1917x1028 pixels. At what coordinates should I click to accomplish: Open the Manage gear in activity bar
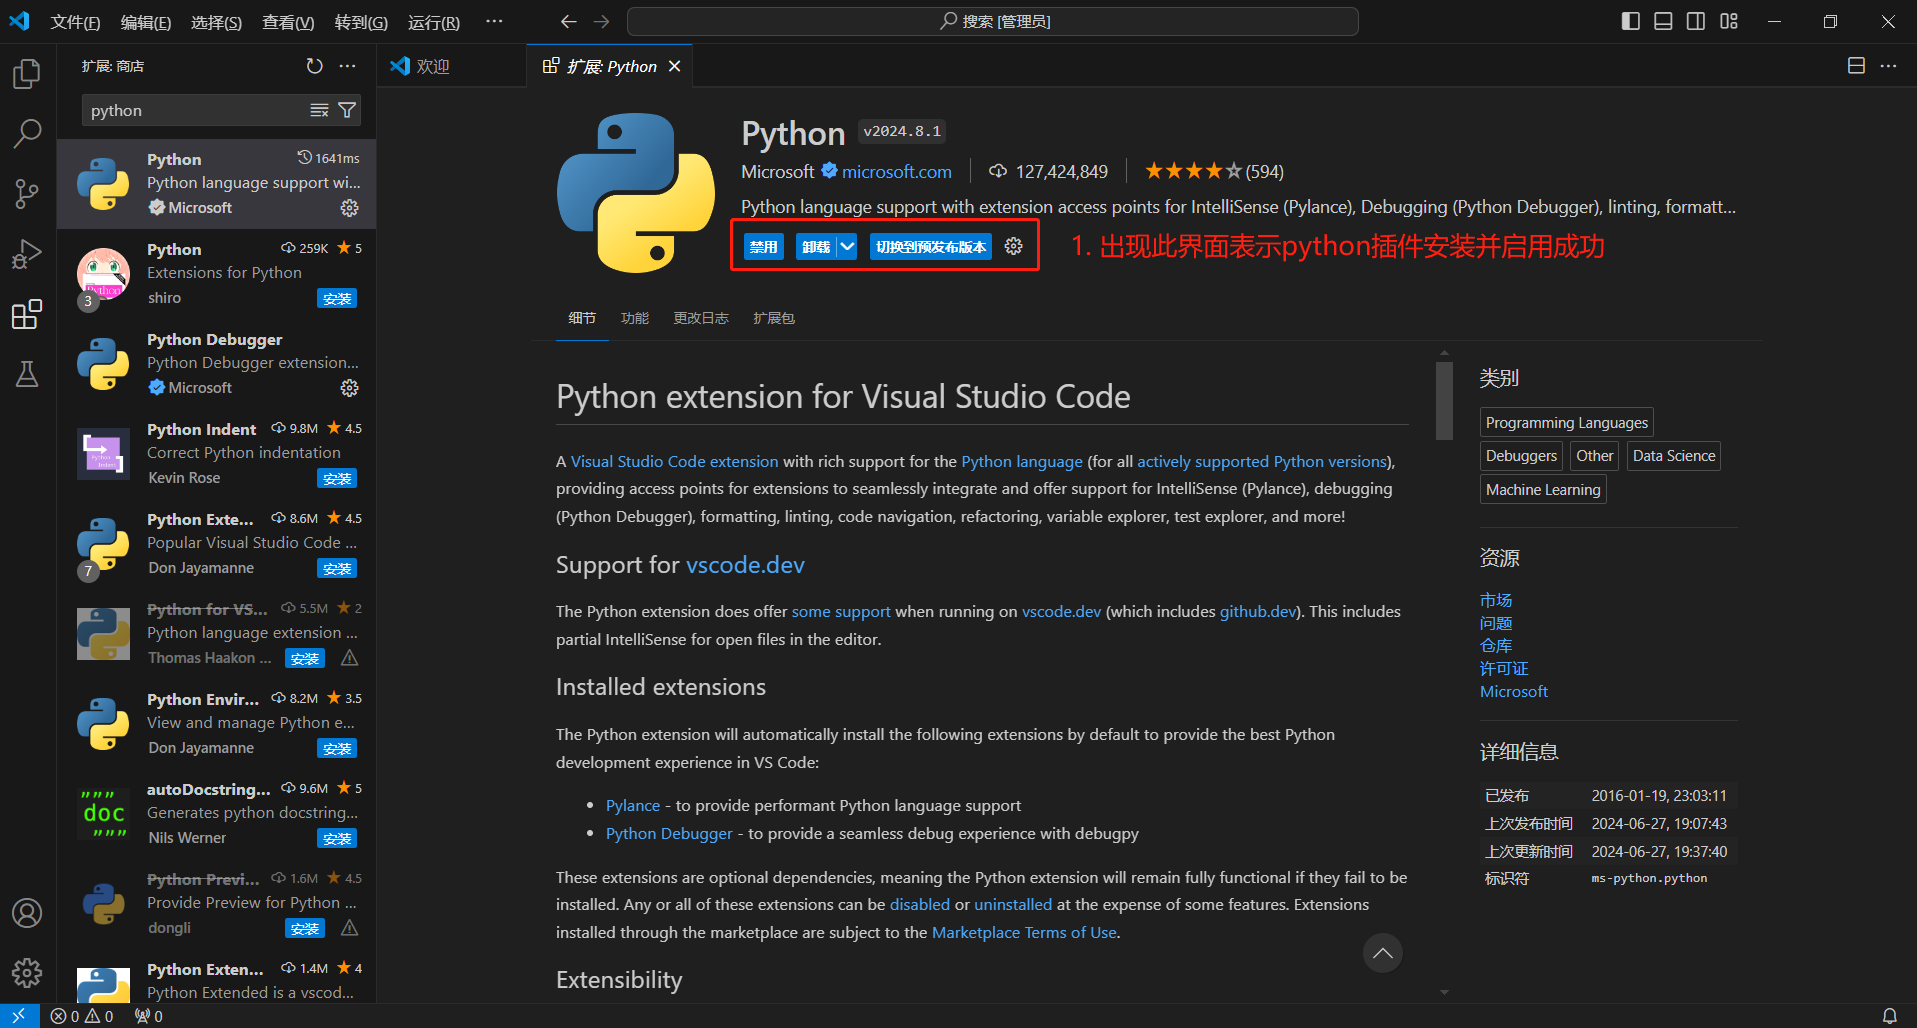pyautogui.click(x=27, y=972)
